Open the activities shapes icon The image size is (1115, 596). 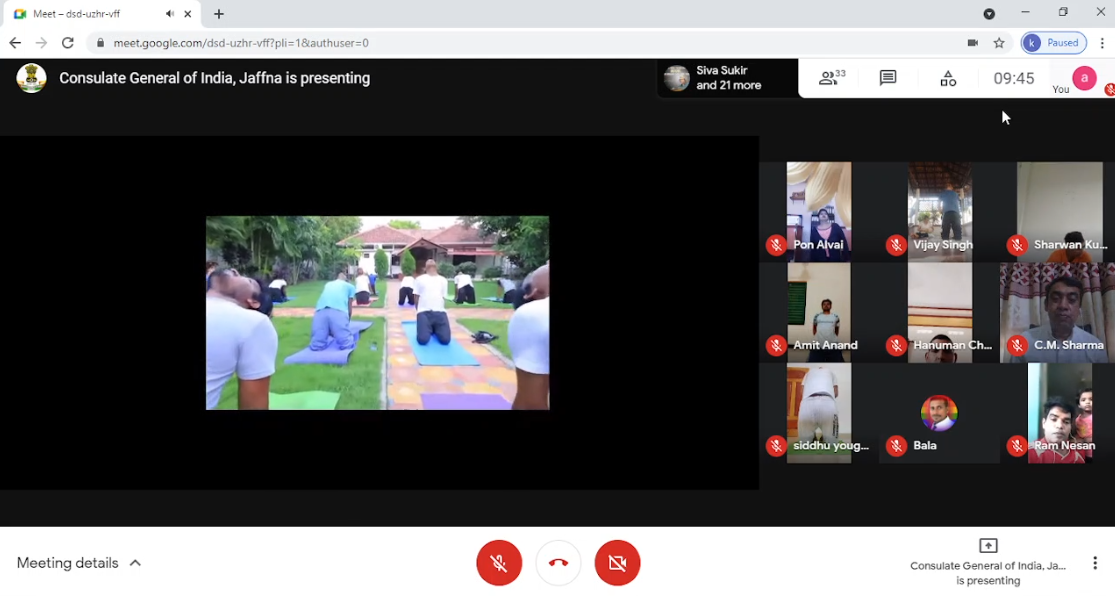coord(948,78)
